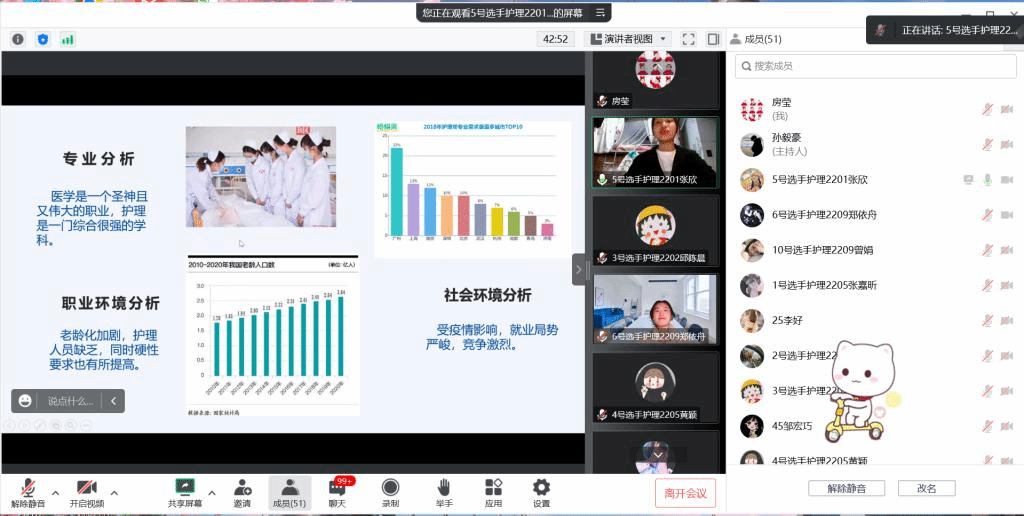
Task: Unmute microphone via 解除静音 button
Action: point(28,492)
